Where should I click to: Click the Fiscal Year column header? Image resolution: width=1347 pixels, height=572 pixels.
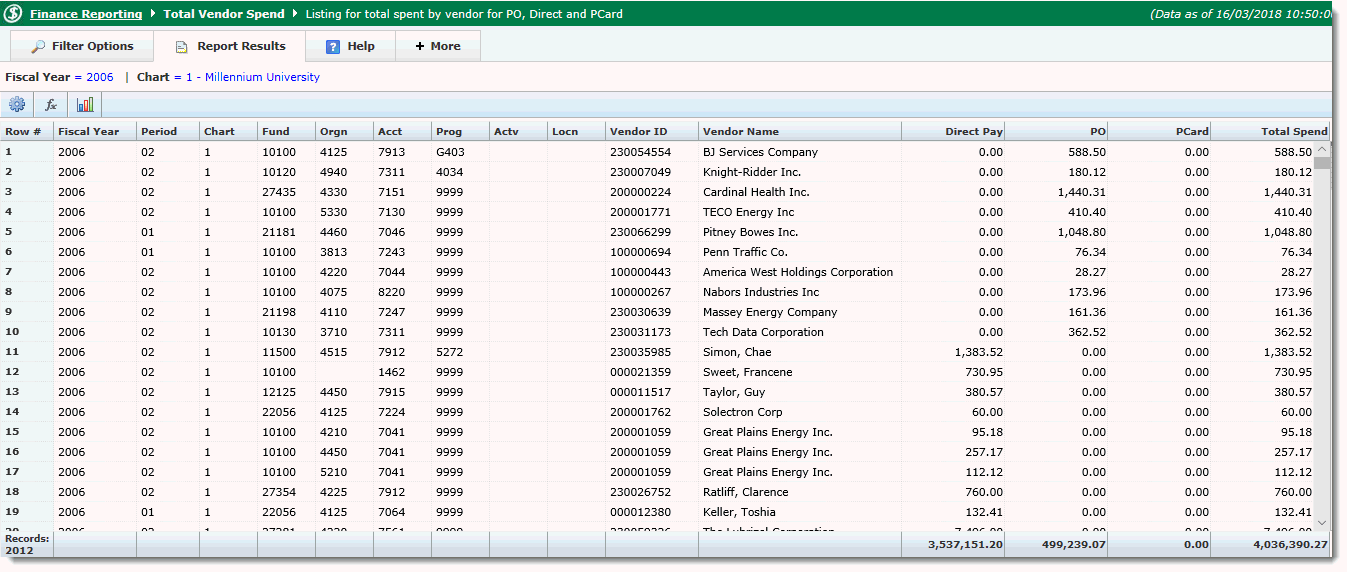[88, 131]
